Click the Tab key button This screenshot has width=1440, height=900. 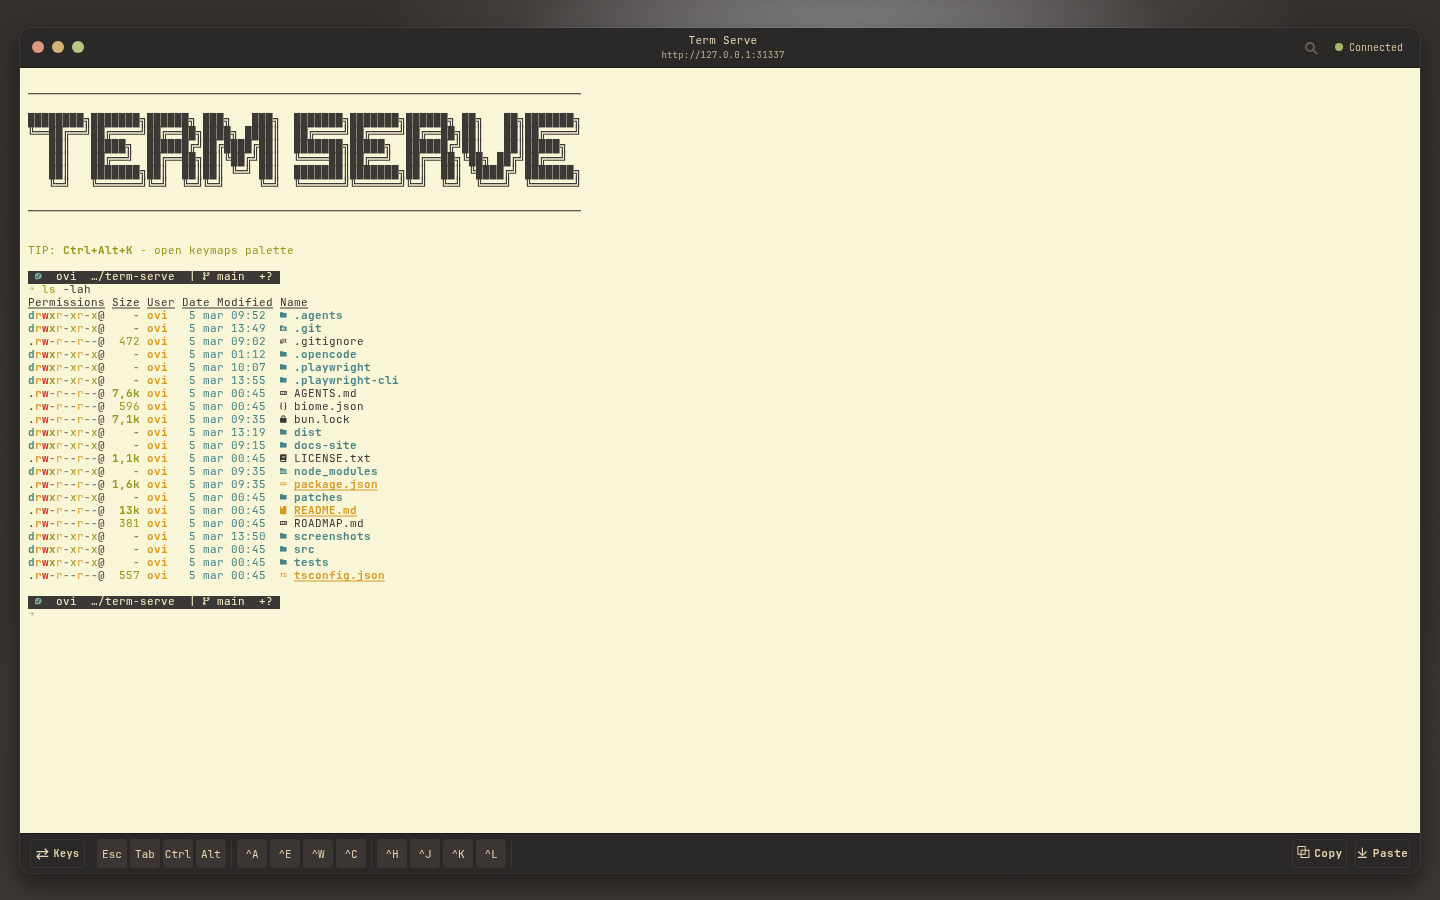(144, 853)
